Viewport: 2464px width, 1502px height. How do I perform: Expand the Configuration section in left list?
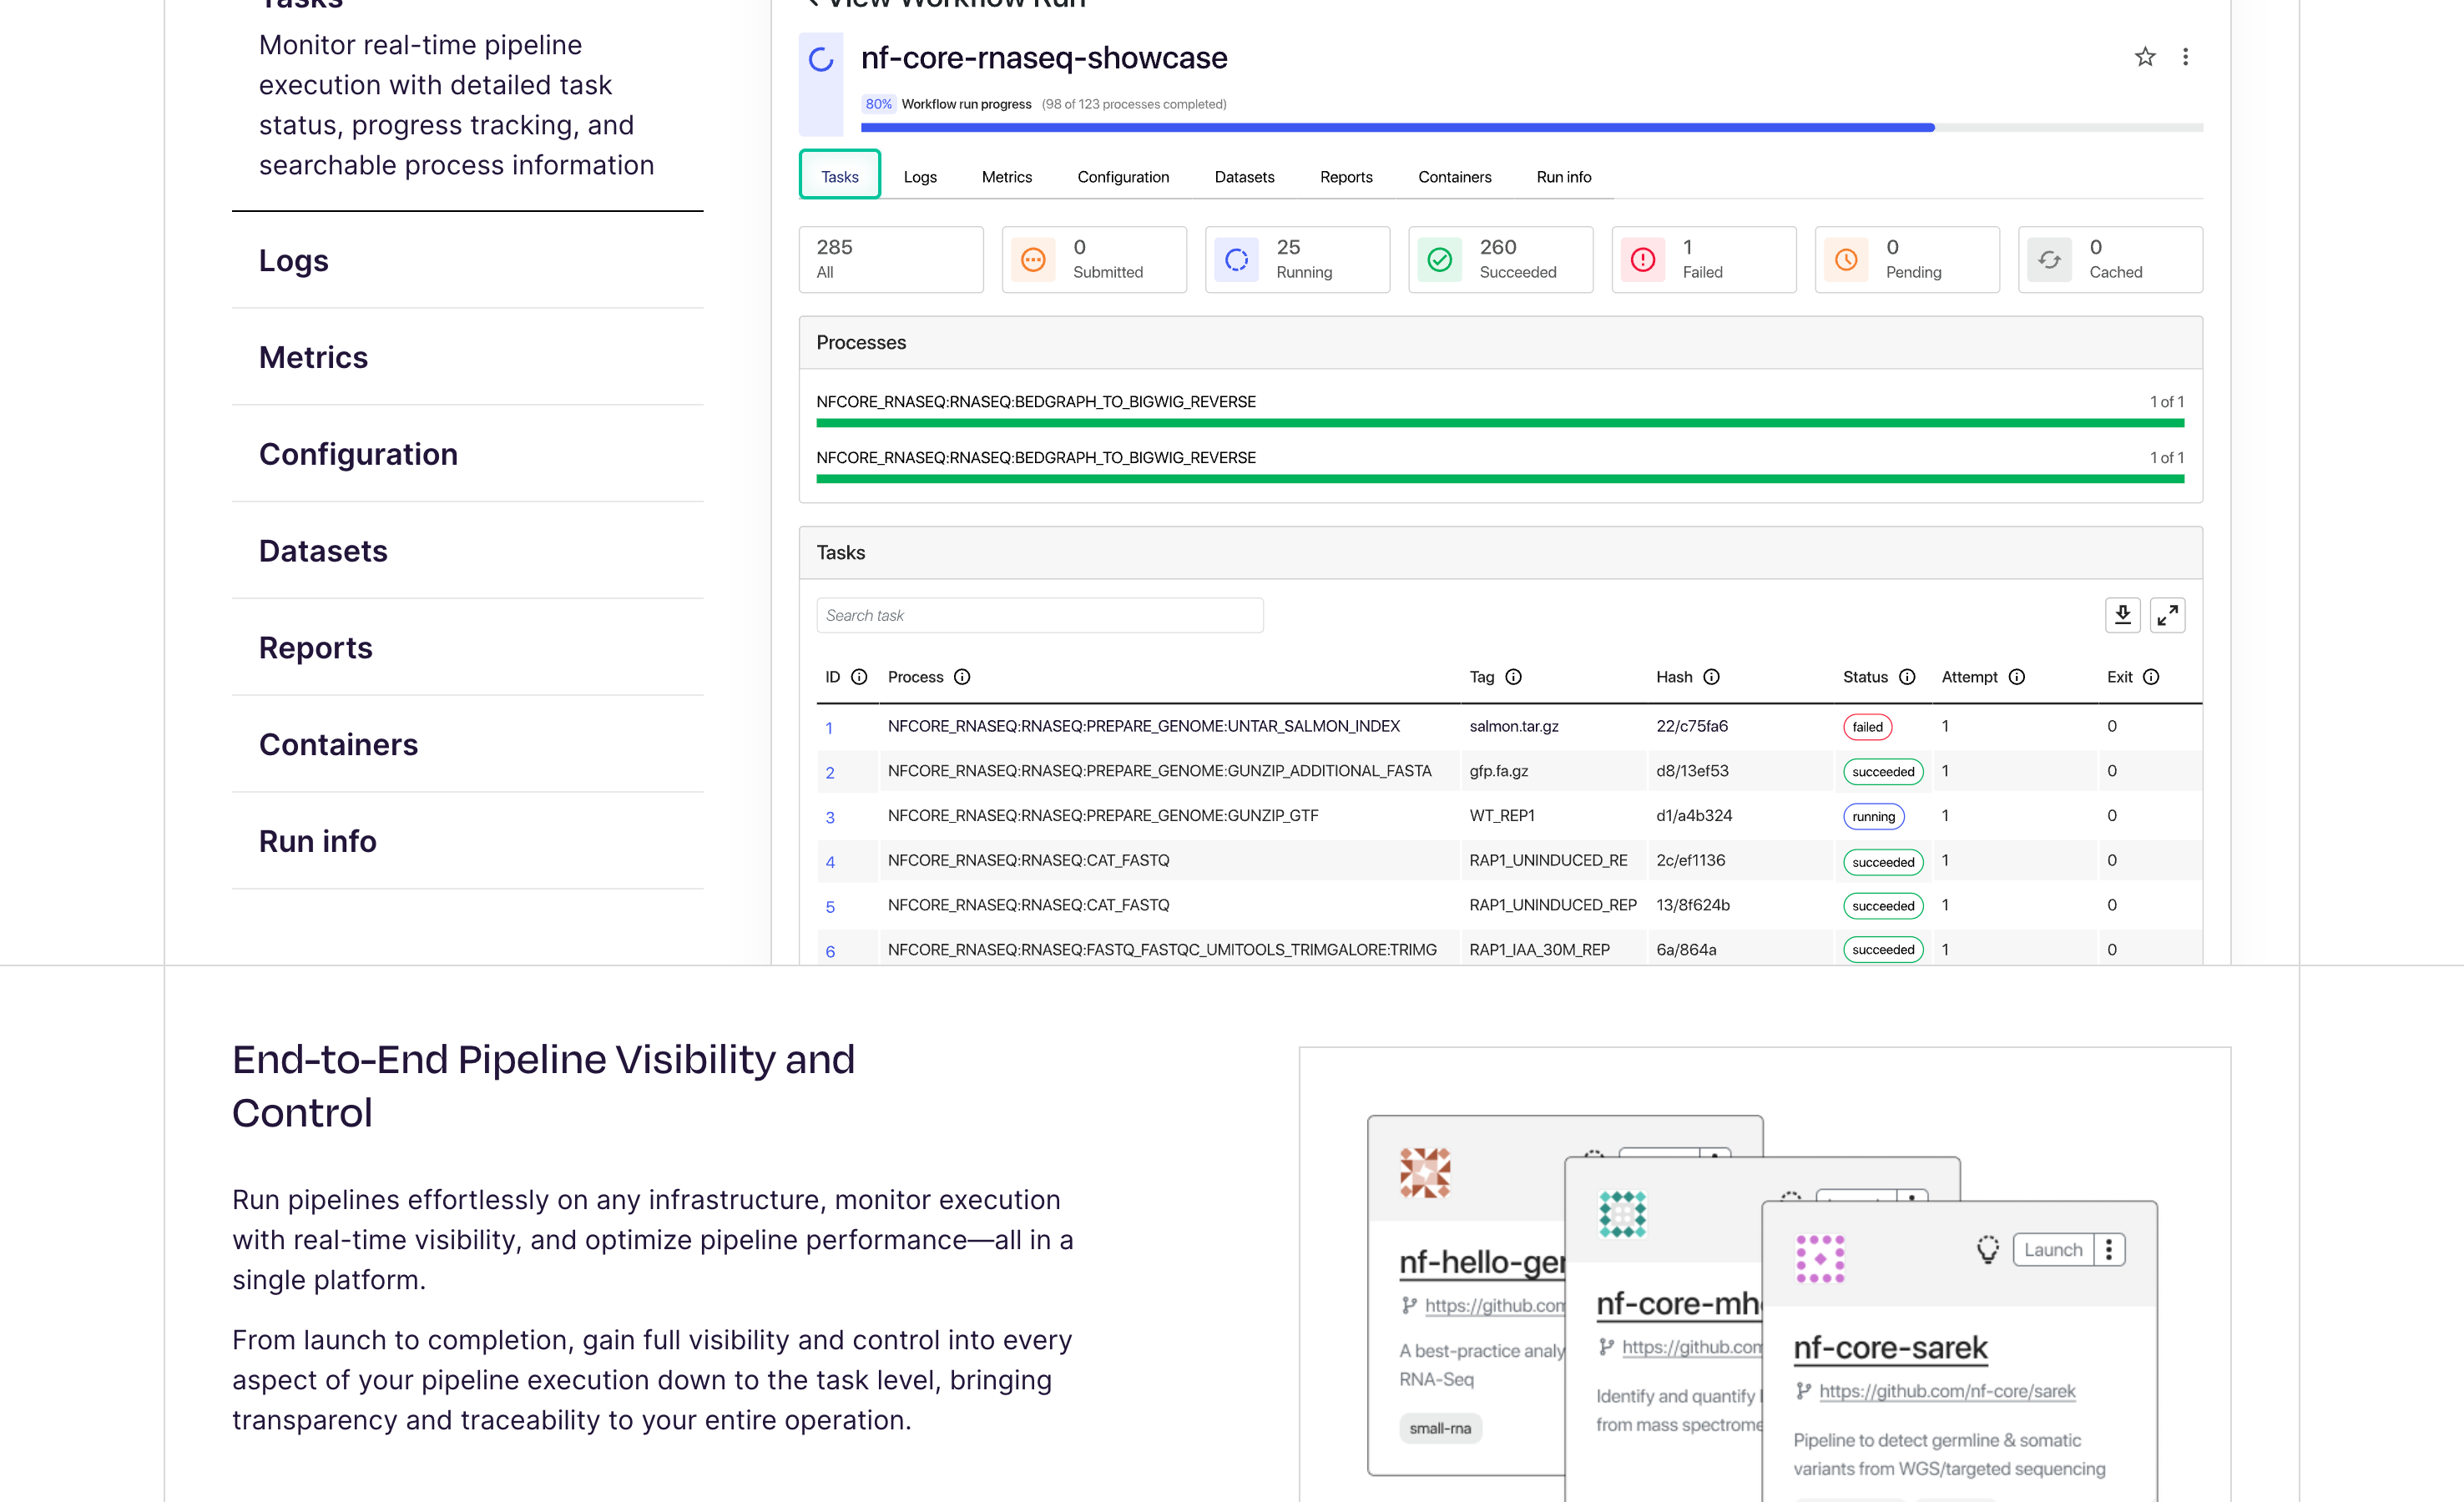tap(467, 454)
